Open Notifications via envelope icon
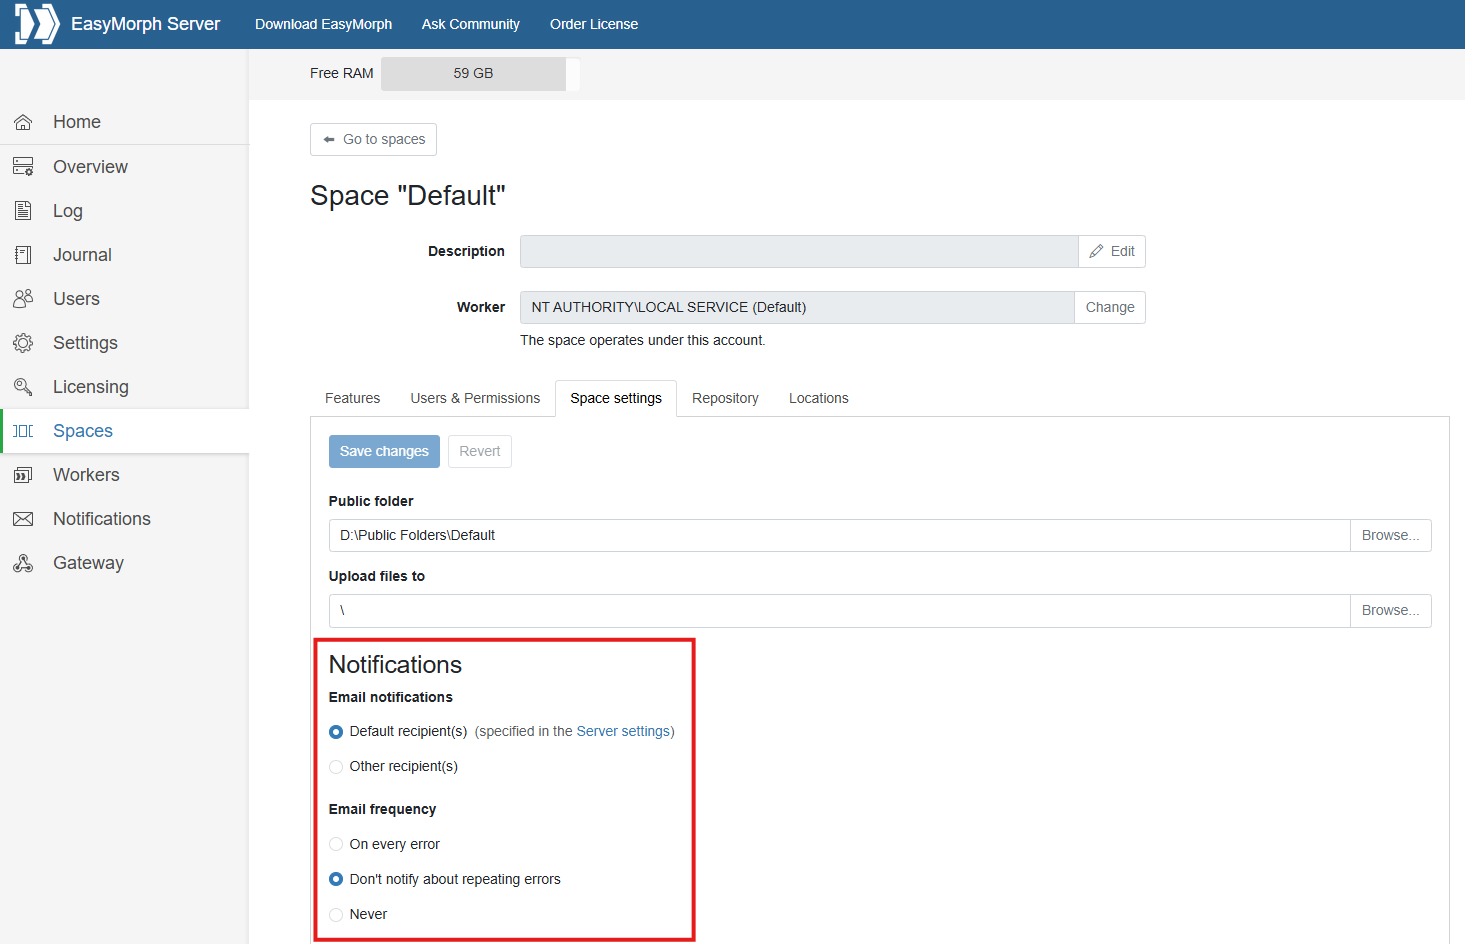The width and height of the screenshot is (1465, 944). click(x=23, y=519)
